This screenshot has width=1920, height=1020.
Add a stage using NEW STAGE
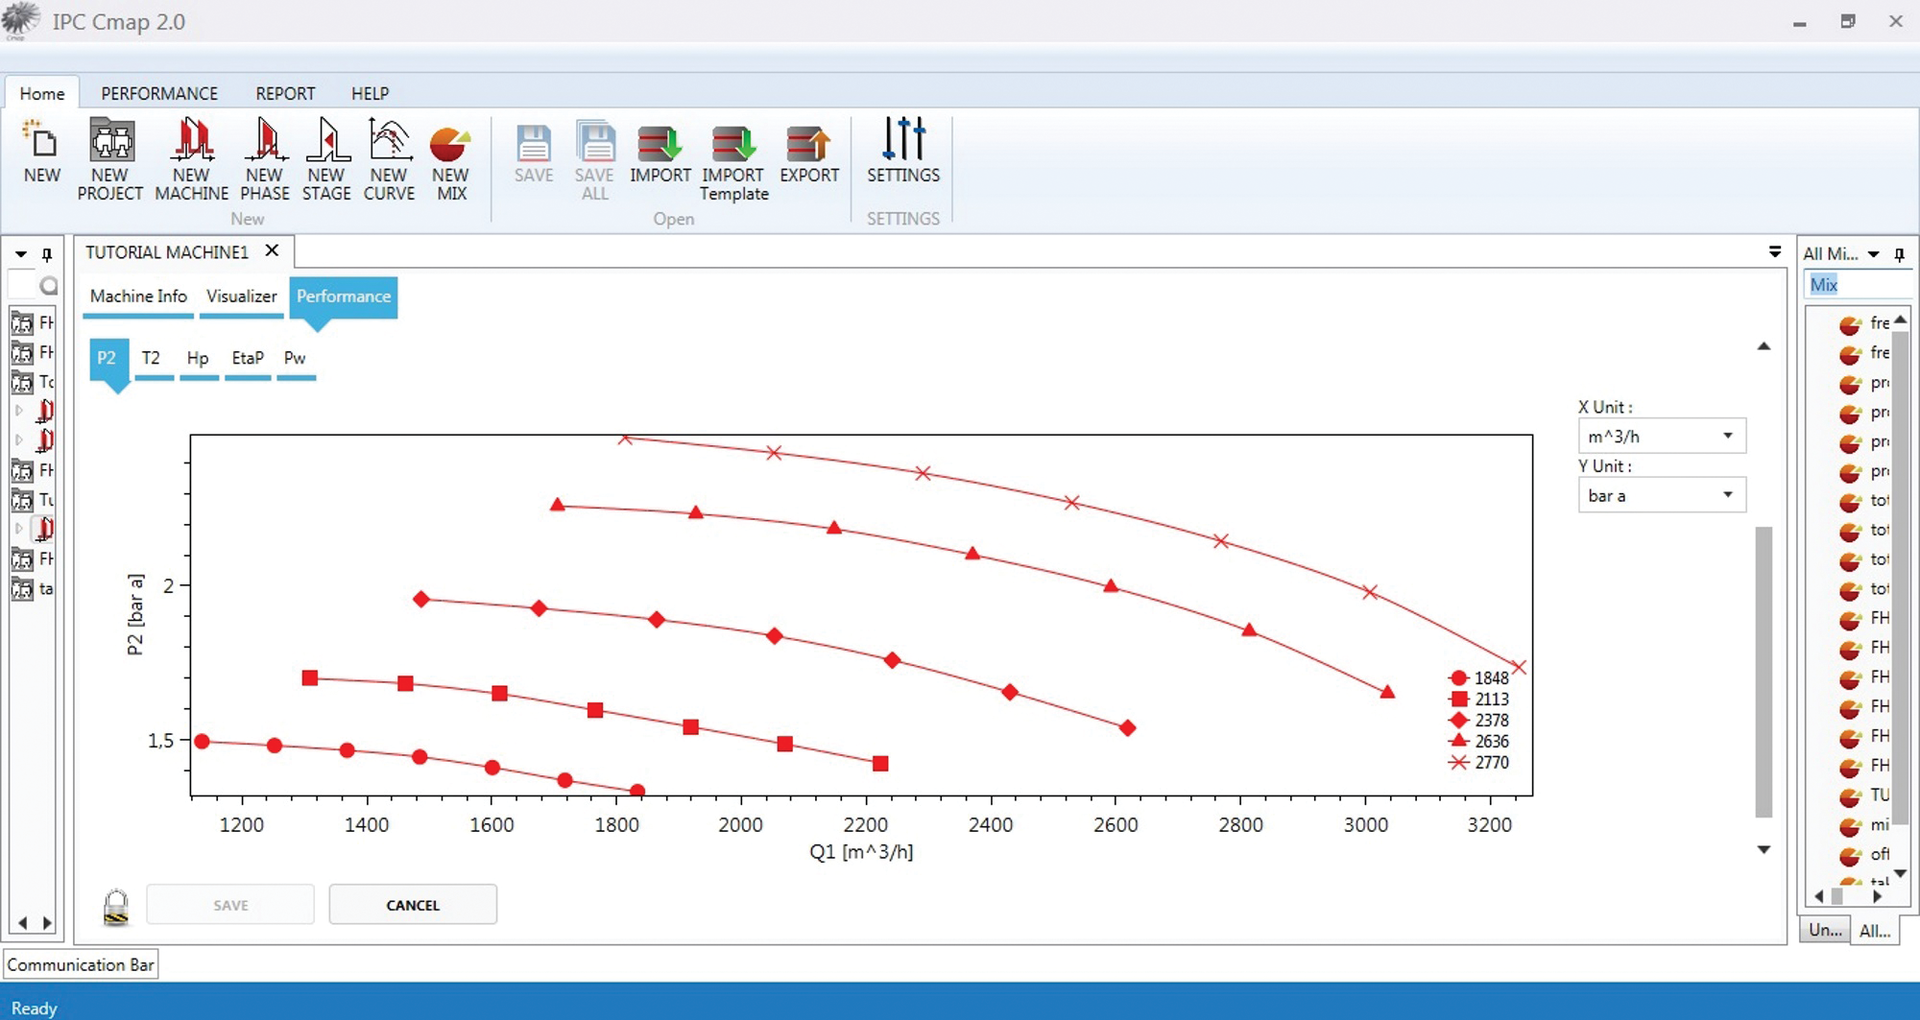point(327,158)
